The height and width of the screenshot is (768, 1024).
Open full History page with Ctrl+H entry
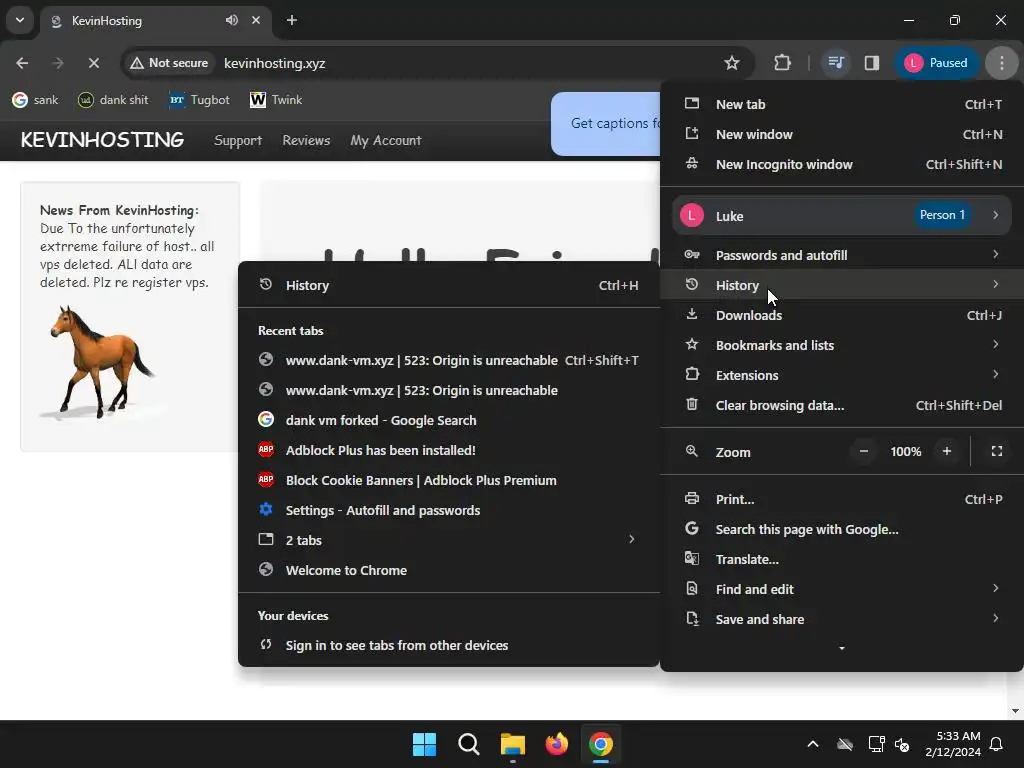(449, 285)
